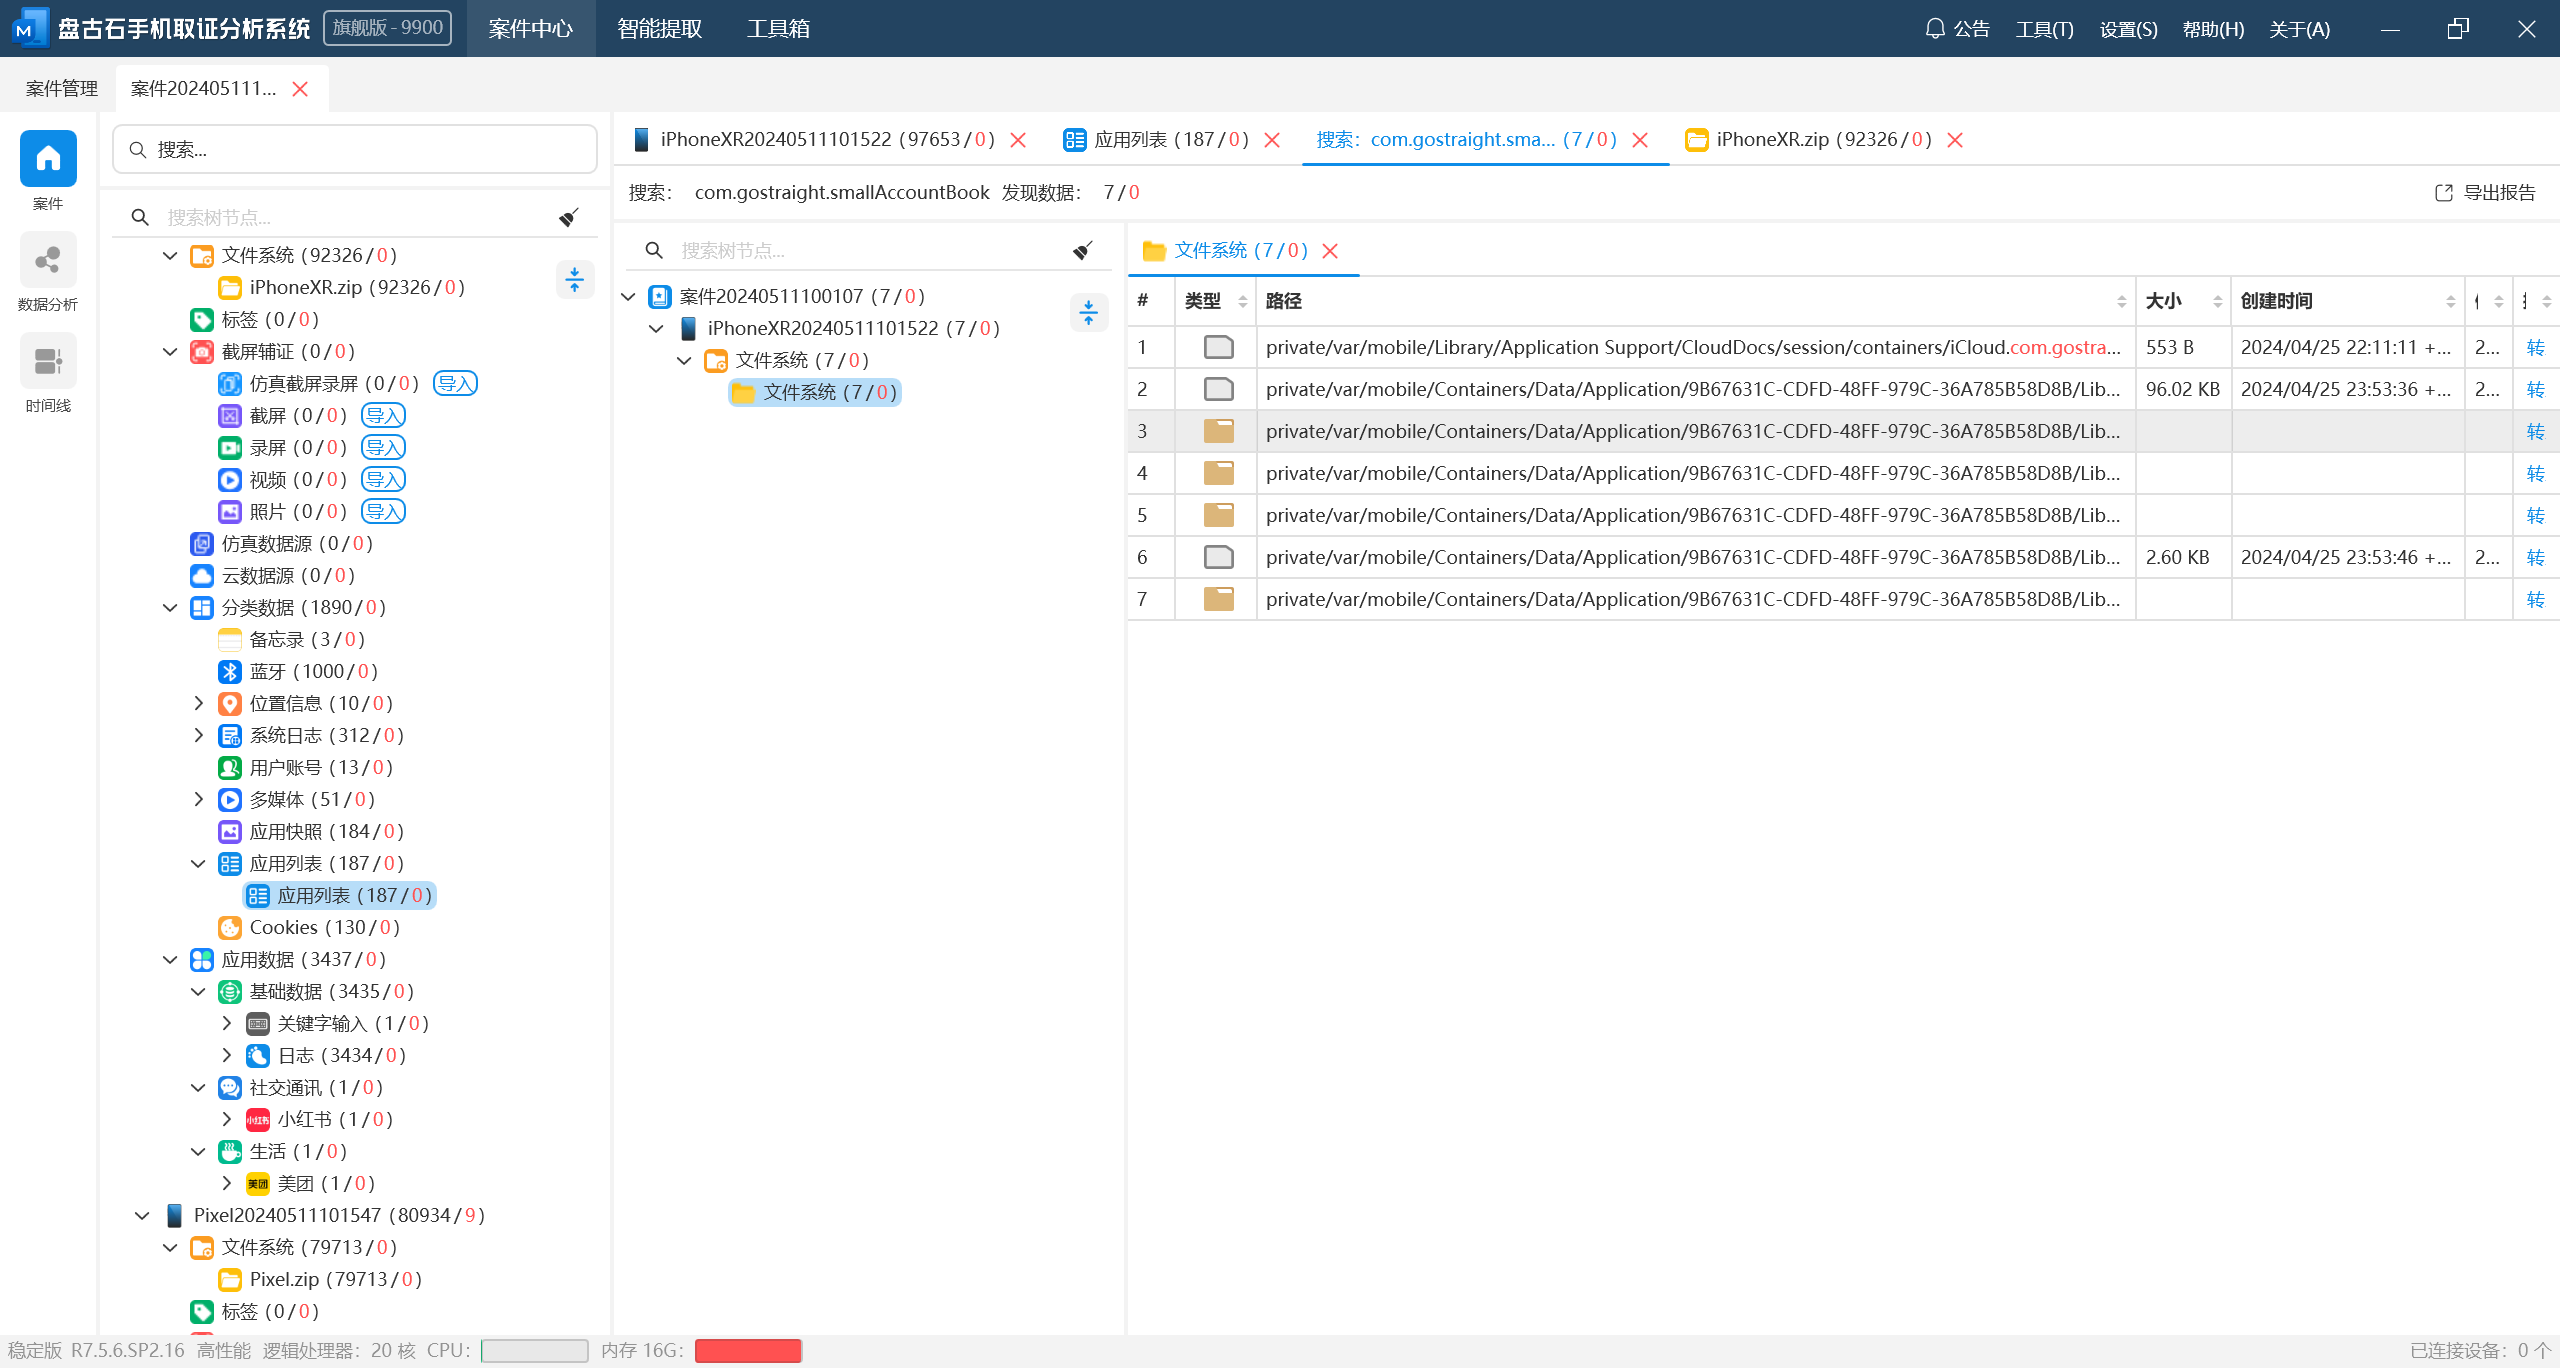Click the collapse-all icon beside 文件系统 in left tree
This screenshot has width=2560, height=1368.
coord(575,279)
